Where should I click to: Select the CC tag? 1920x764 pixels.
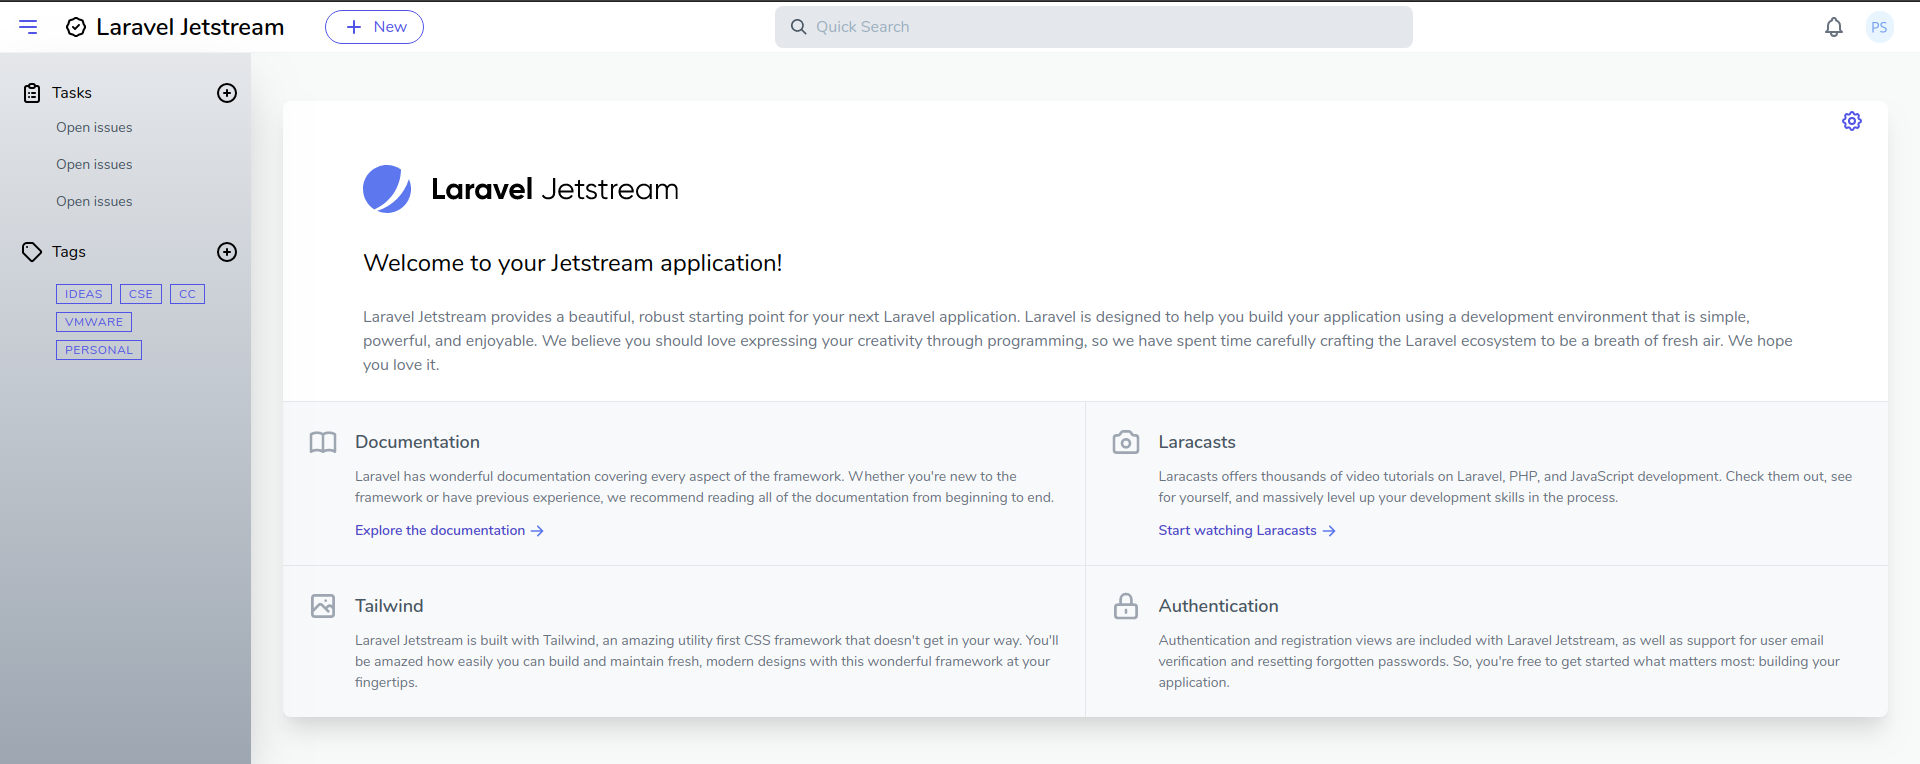(x=187, y=294)
